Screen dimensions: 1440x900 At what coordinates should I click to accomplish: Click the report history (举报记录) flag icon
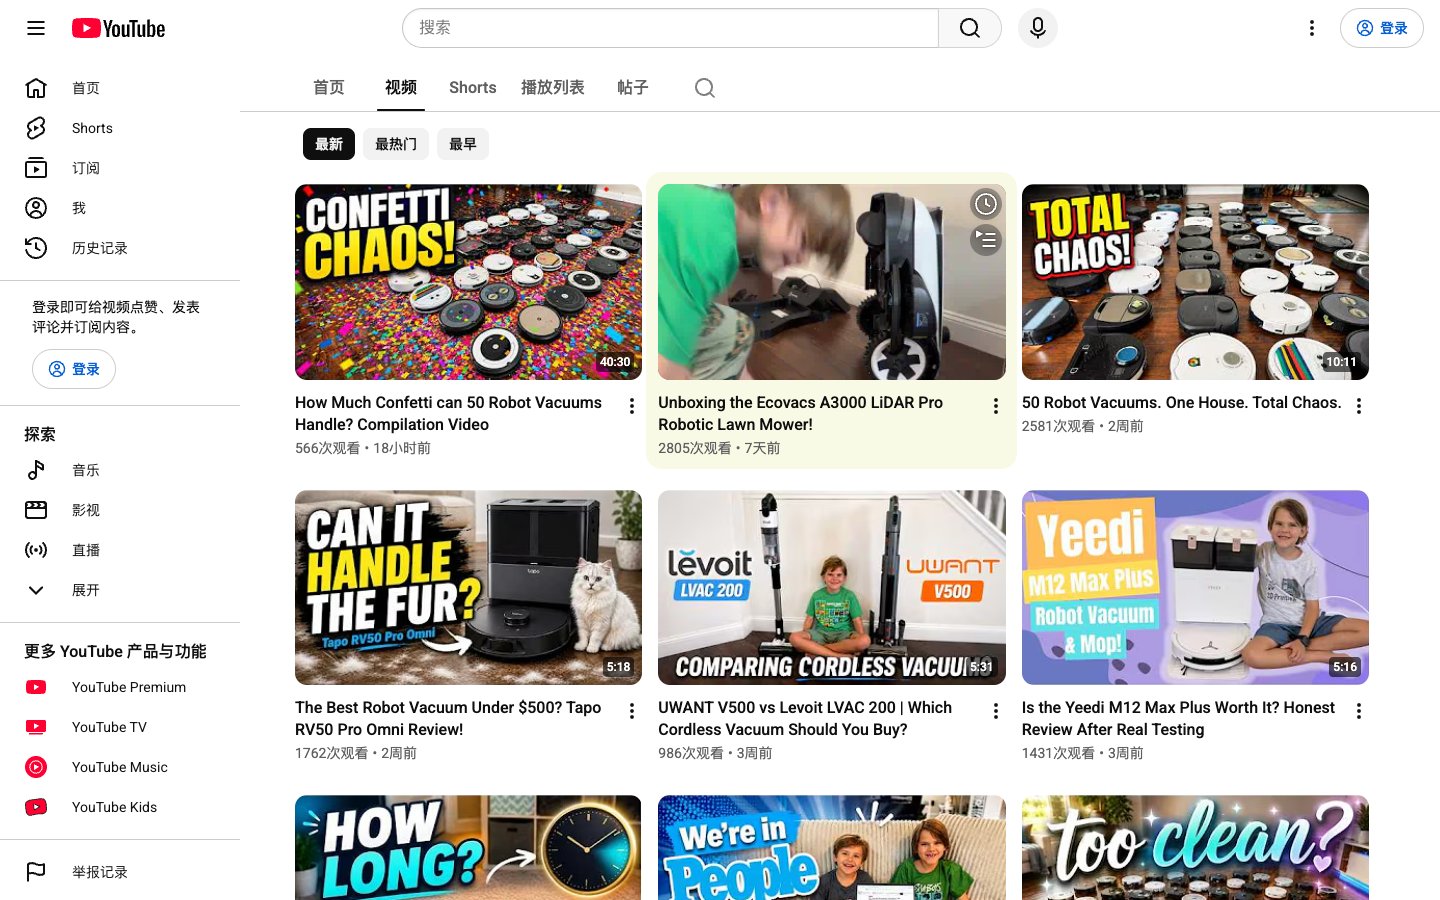(36, 872)
